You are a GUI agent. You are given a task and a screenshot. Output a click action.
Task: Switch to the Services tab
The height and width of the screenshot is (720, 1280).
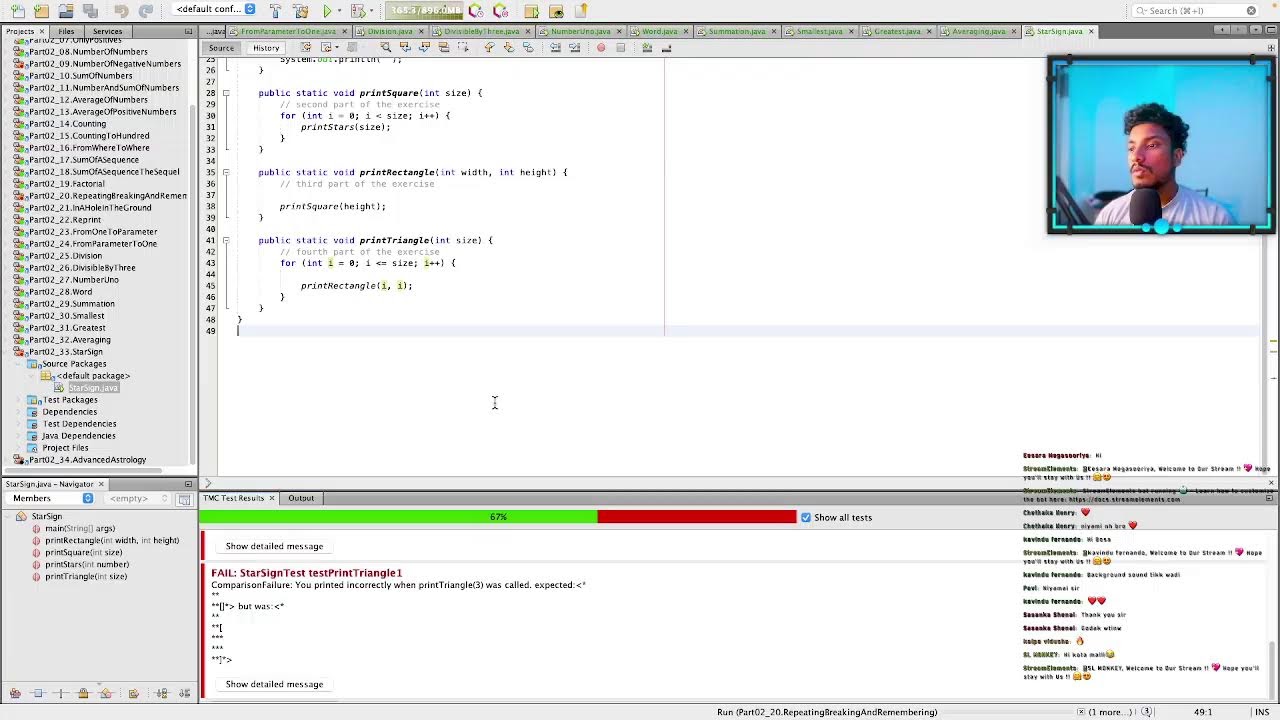[x=107, y=31]
